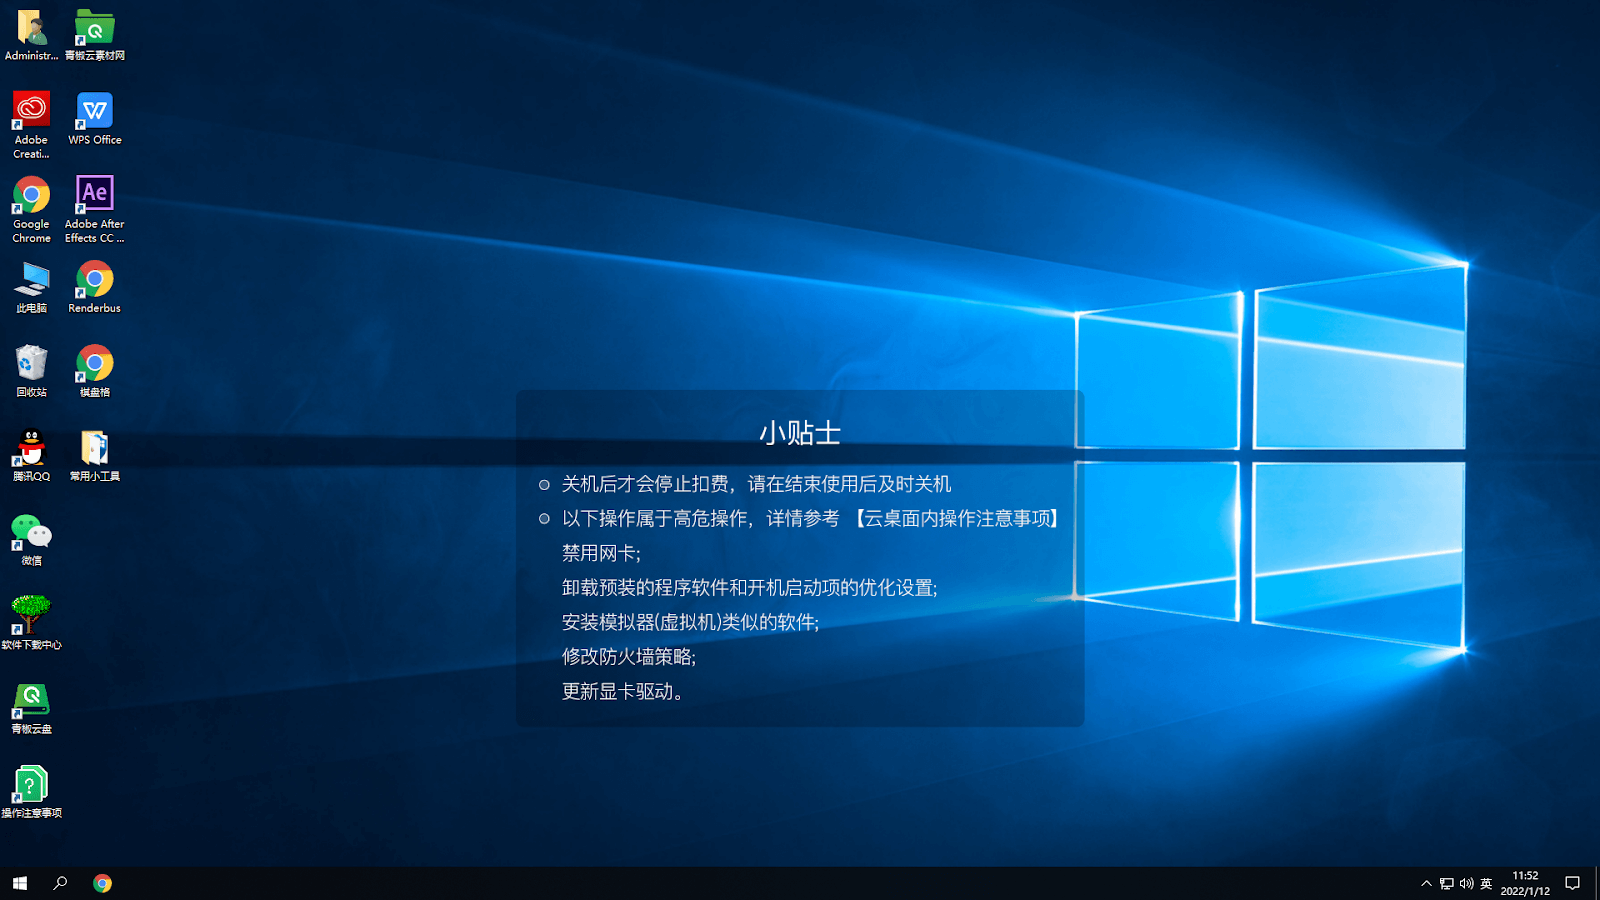Launch Chrome from the taskbar
This screenshot has height=900, width=1600.
pyautogui.click(x=102, y=883)
